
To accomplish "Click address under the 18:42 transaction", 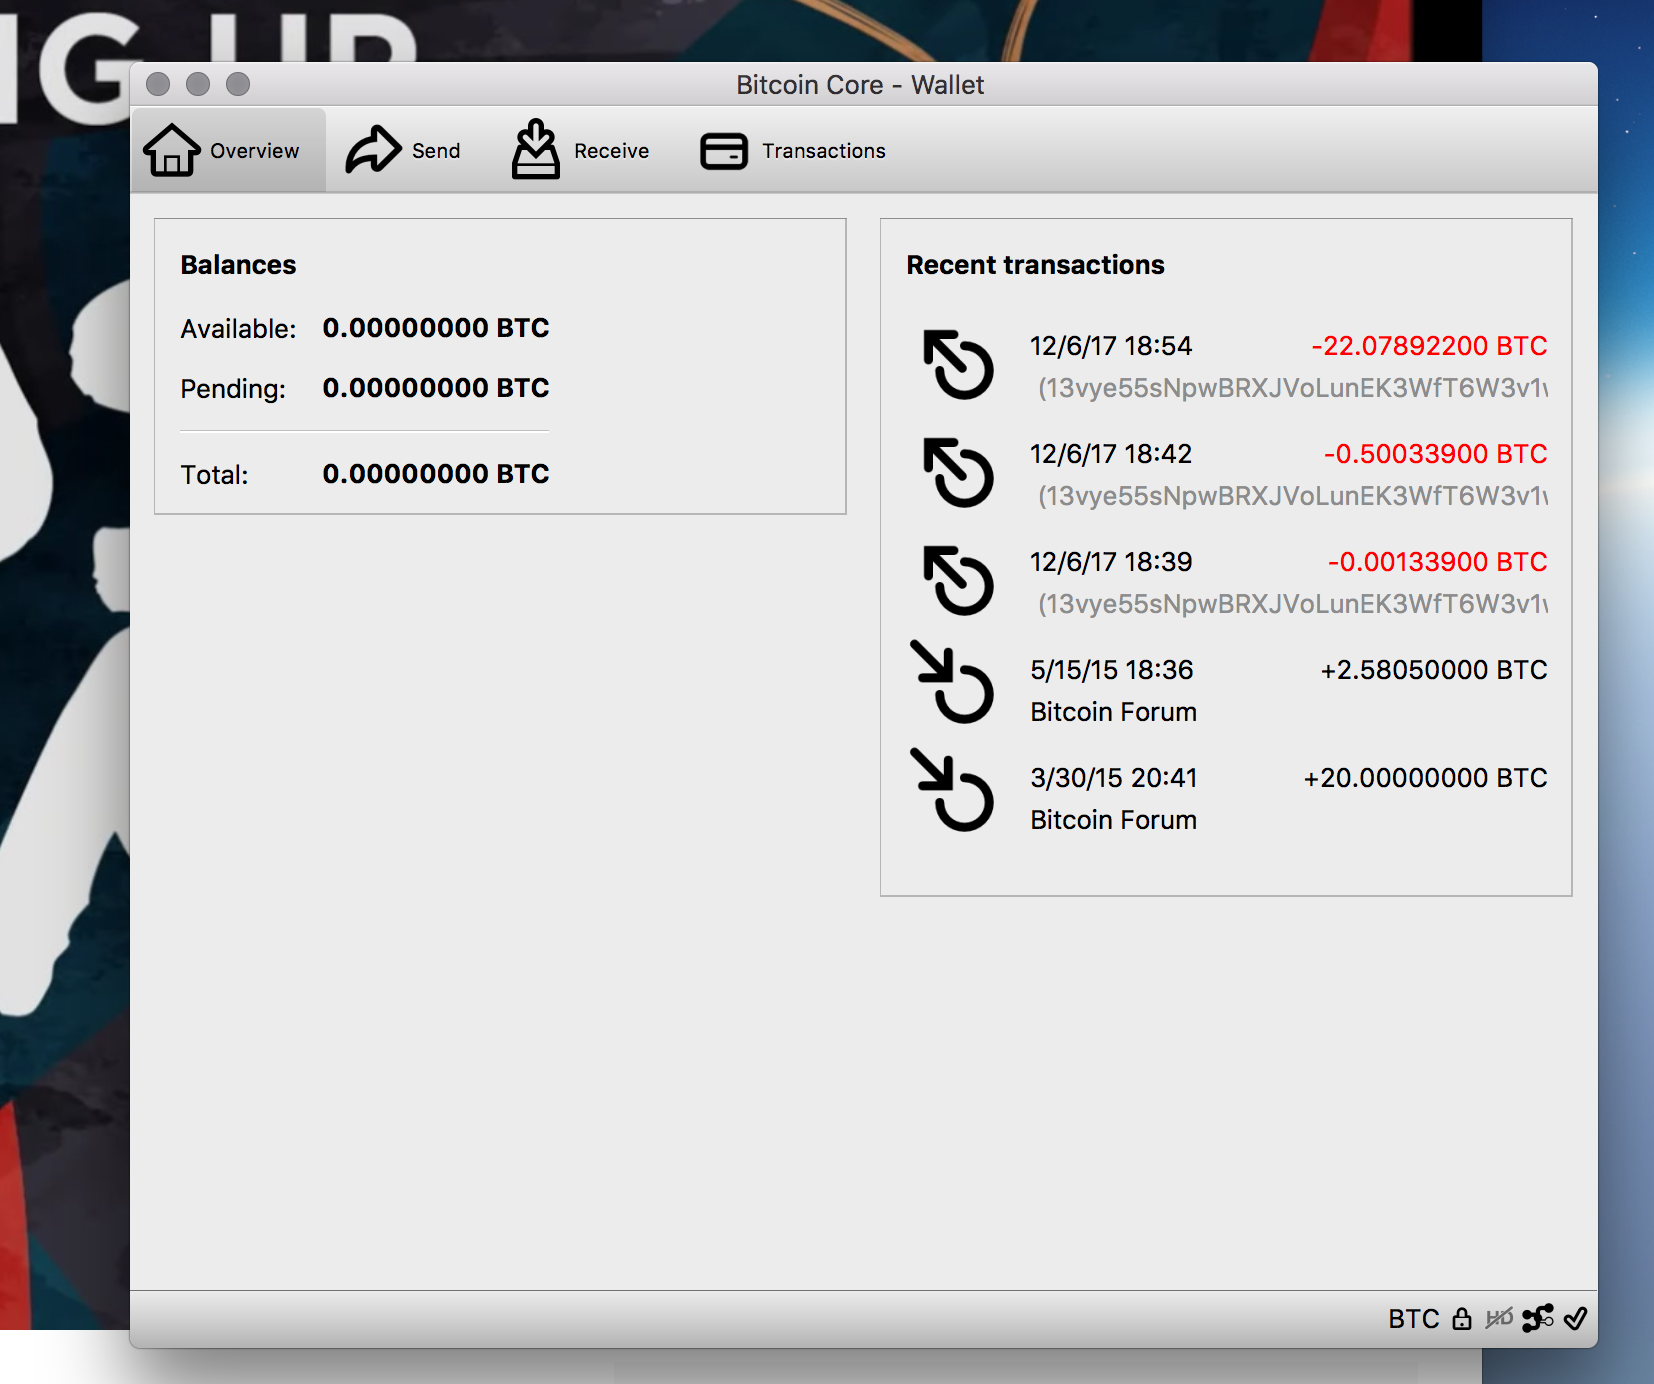I will [x=1292, y=496].
